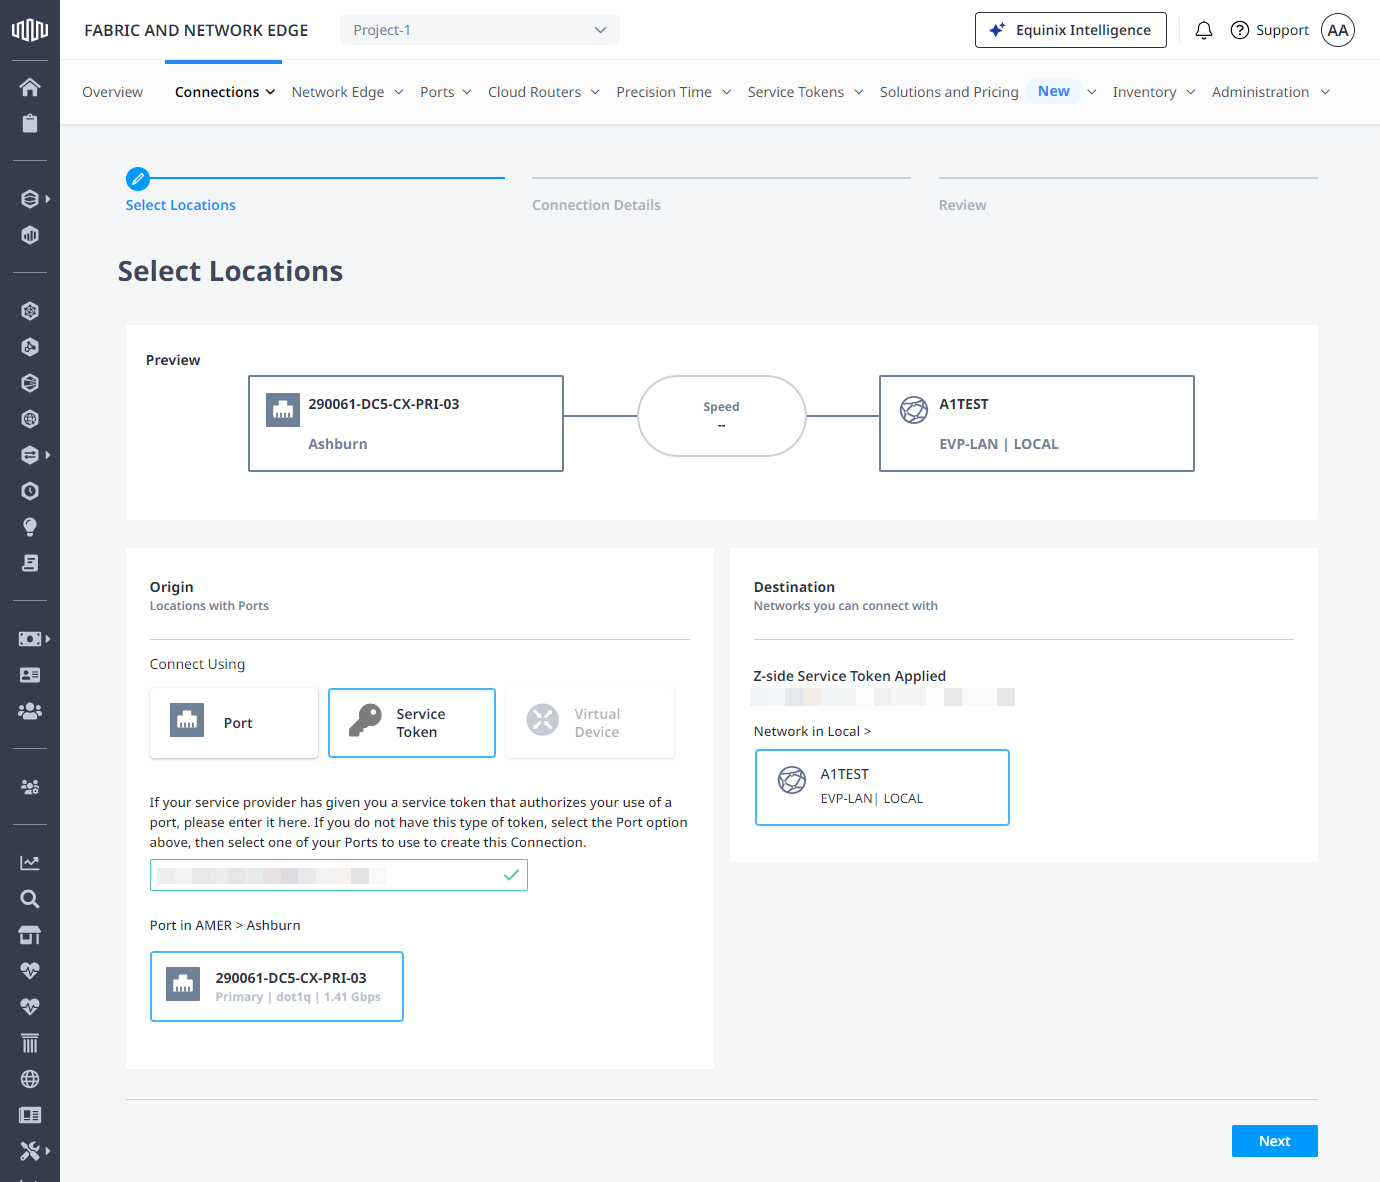Click the Equinix logo in the sidebar
The width and height of the screenshot is (1380, 1182).
(x=30, y=30)
